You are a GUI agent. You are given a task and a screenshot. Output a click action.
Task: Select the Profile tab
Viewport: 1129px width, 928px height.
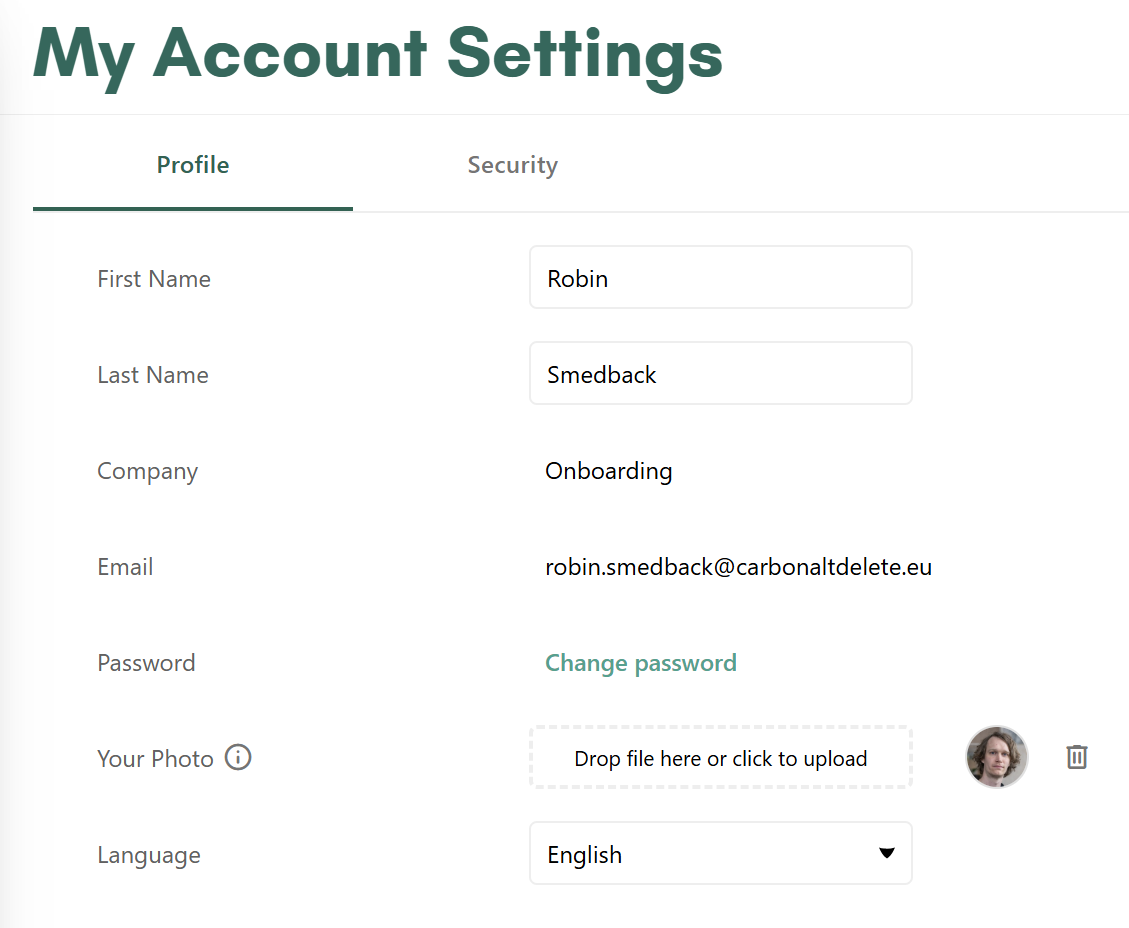193,165
